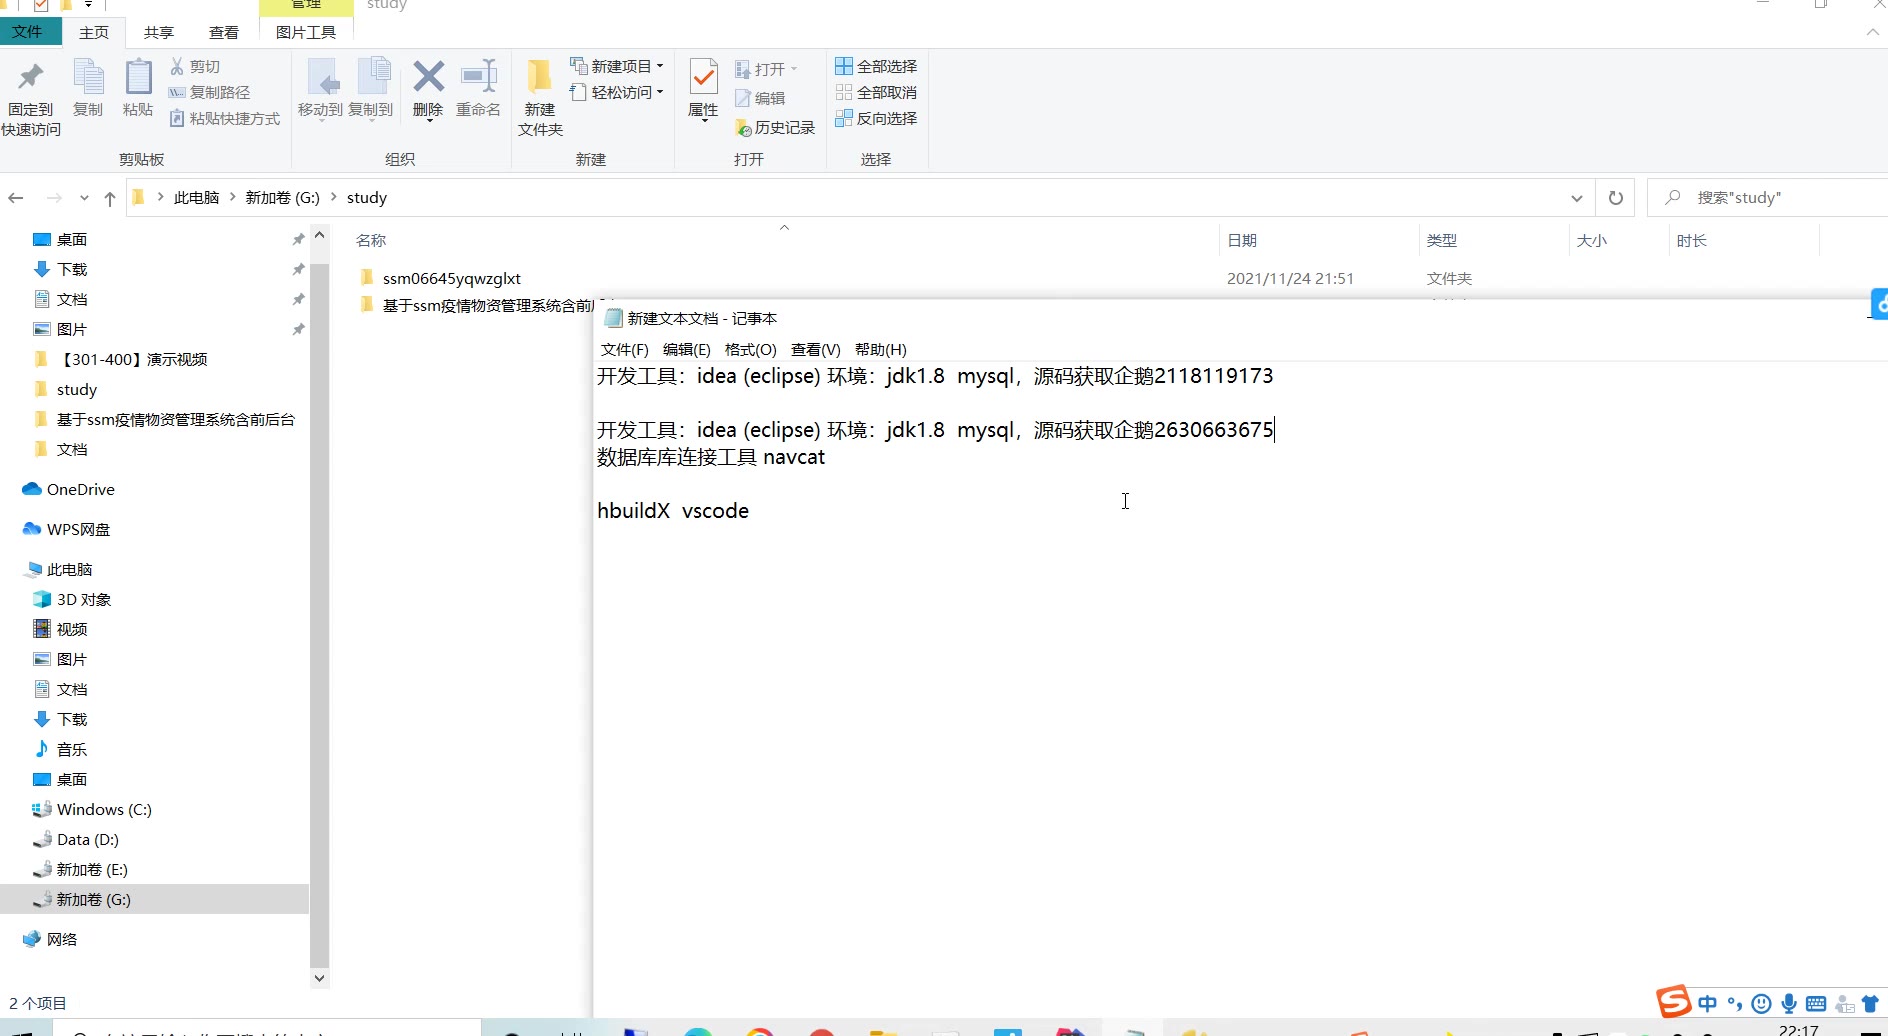Image resolution: width=1888 pixels, height=1036 pixels.
Task: Switch to the Home ribbon tab
Action: 94,32
